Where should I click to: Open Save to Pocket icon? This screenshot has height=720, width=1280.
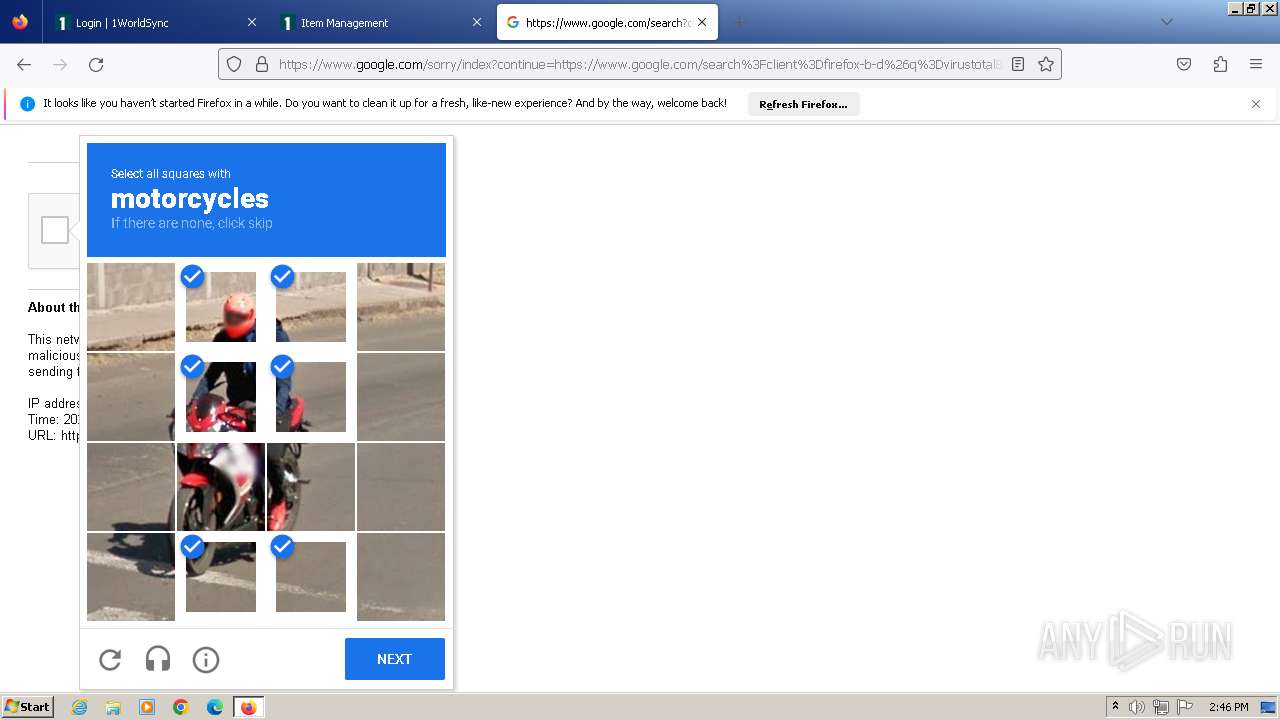[1184, 64]
